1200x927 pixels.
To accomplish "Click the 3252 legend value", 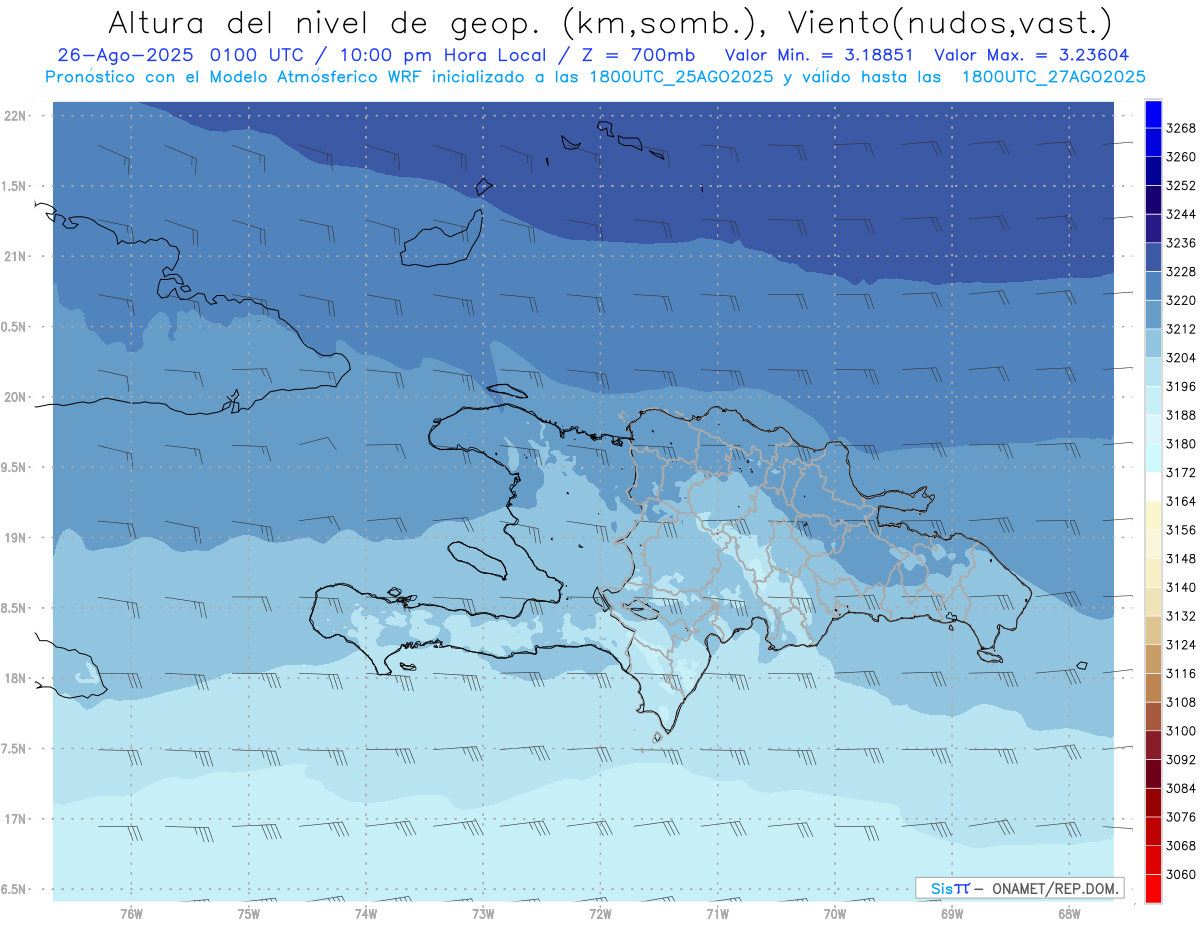I will (x=1181, y=186).
